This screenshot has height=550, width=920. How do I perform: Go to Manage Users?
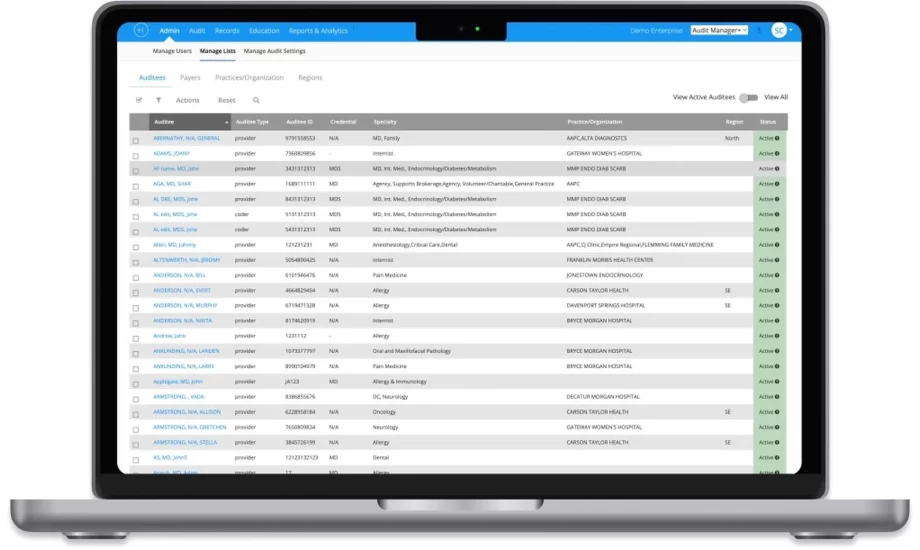(172, 51)
